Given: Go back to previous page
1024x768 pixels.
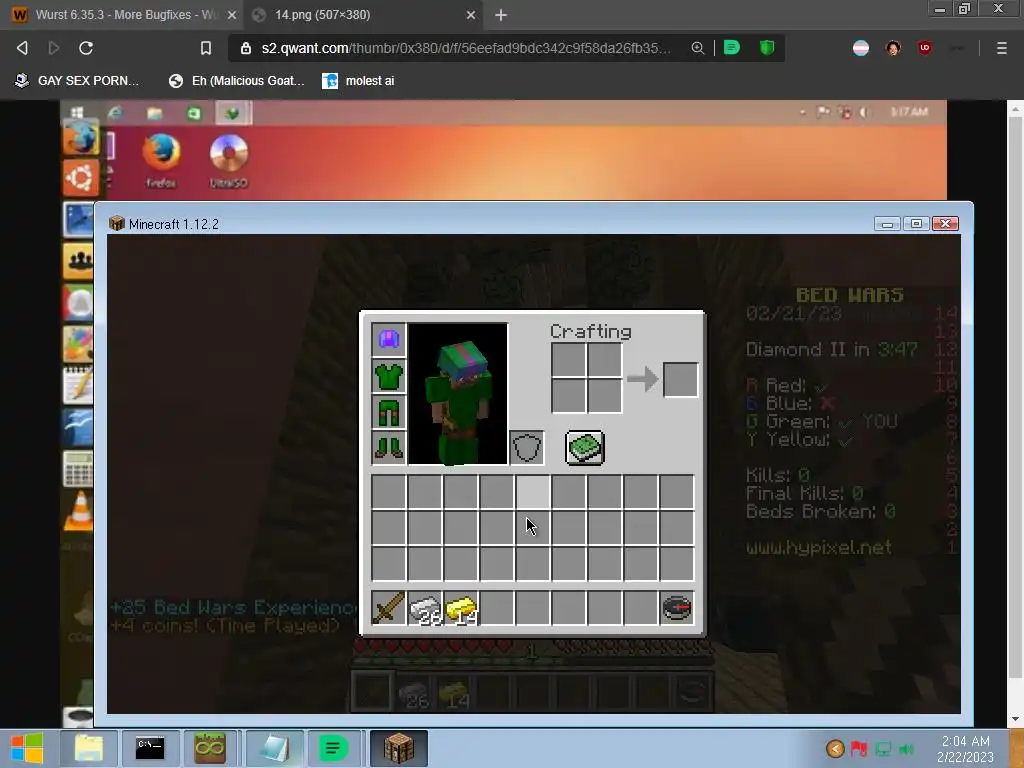Looking at the screenshot, I should (x=22, y=48).
